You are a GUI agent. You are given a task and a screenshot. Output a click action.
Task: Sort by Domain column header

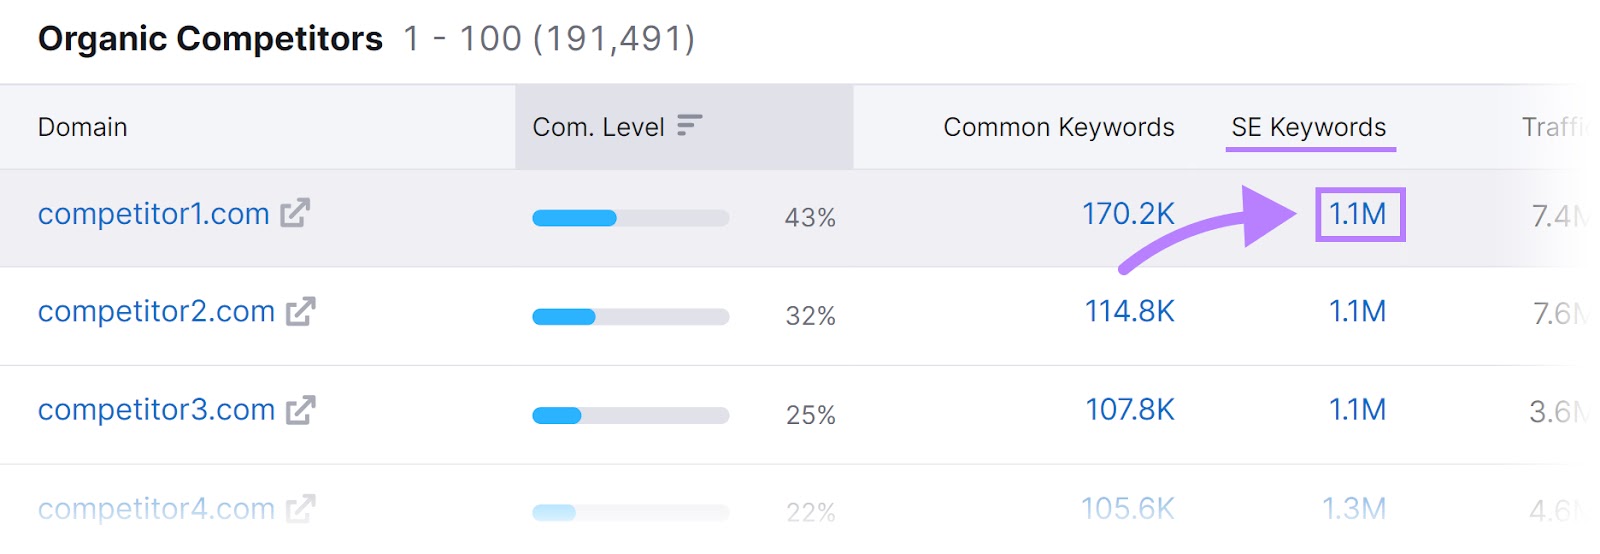(83, 127)
